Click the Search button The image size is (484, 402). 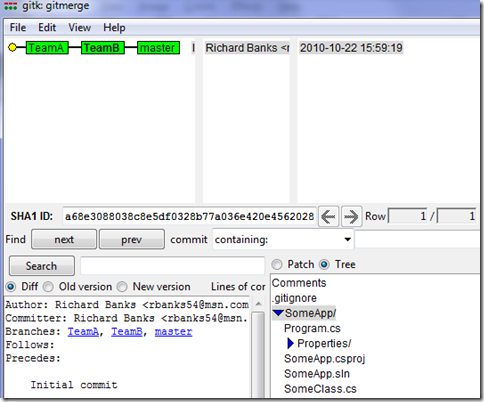(x=42, y=266)
